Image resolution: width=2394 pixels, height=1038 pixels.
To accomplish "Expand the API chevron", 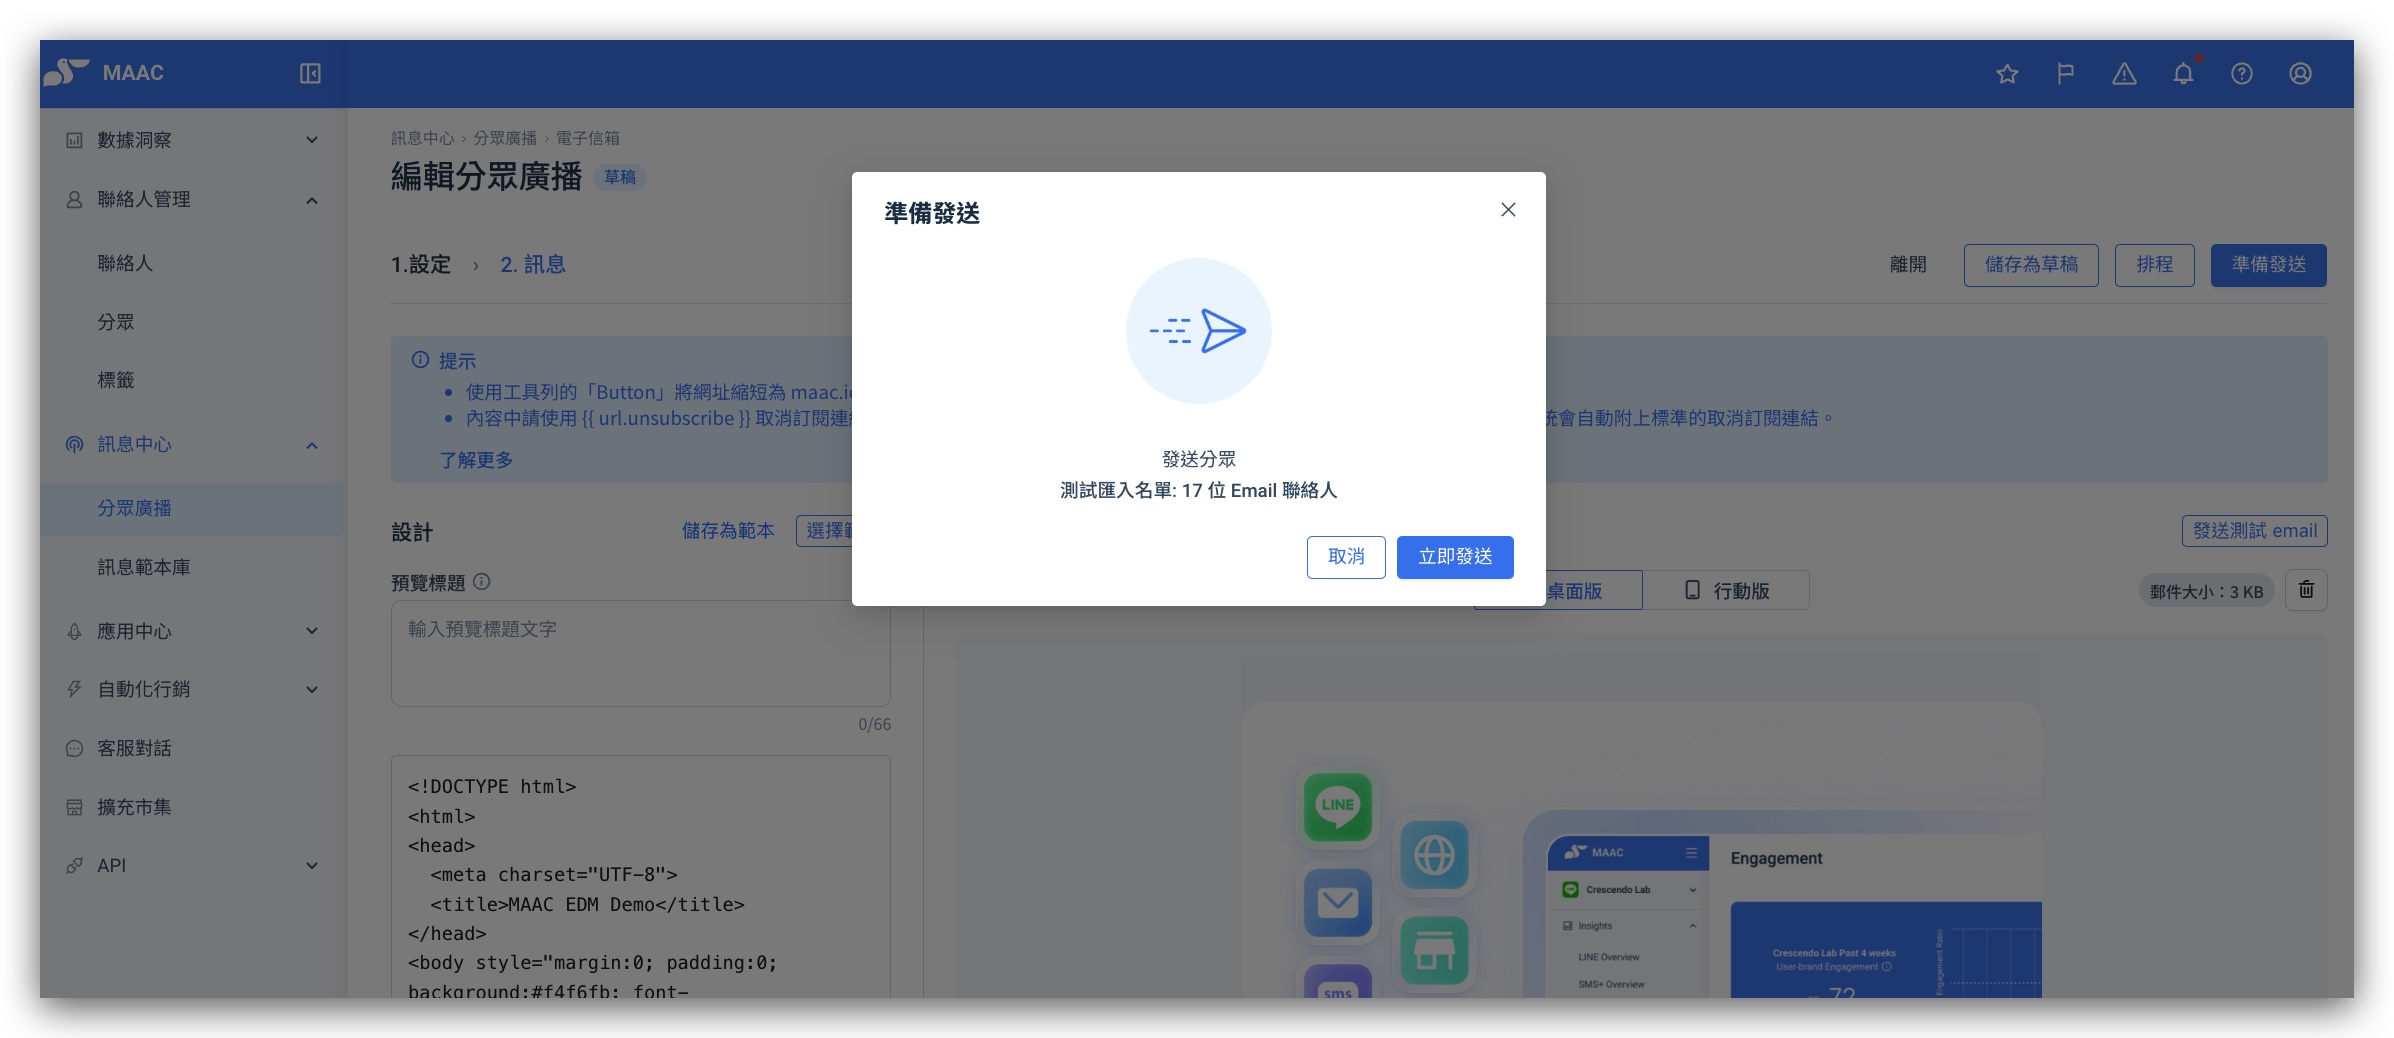I will pos(312,865).
